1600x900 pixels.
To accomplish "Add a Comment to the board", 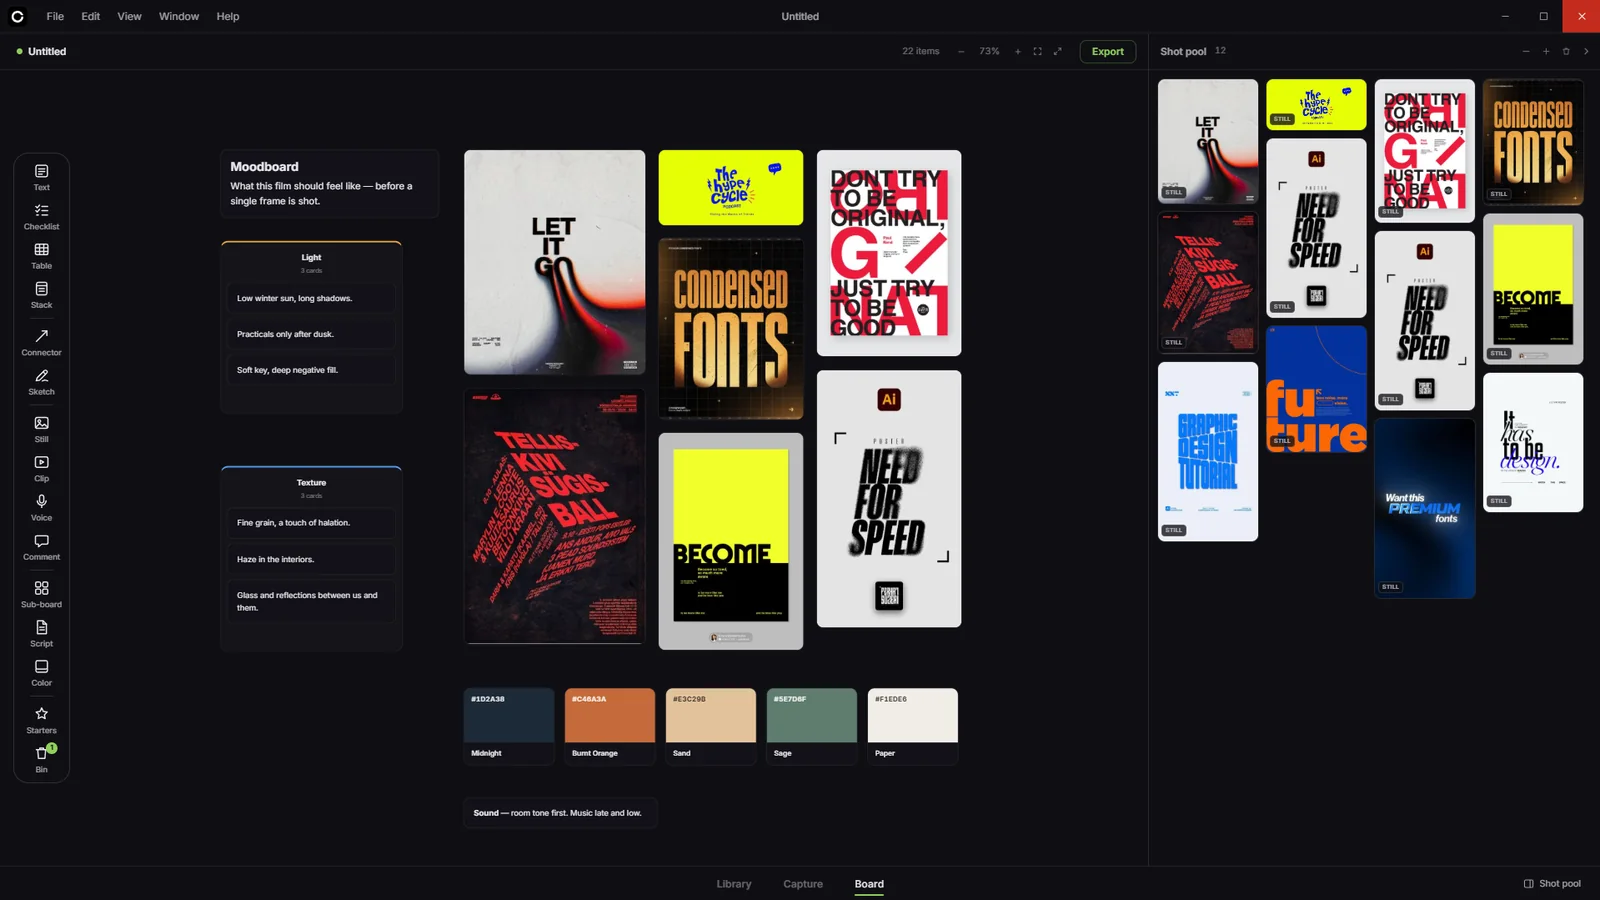I will [x=41, y=547].
